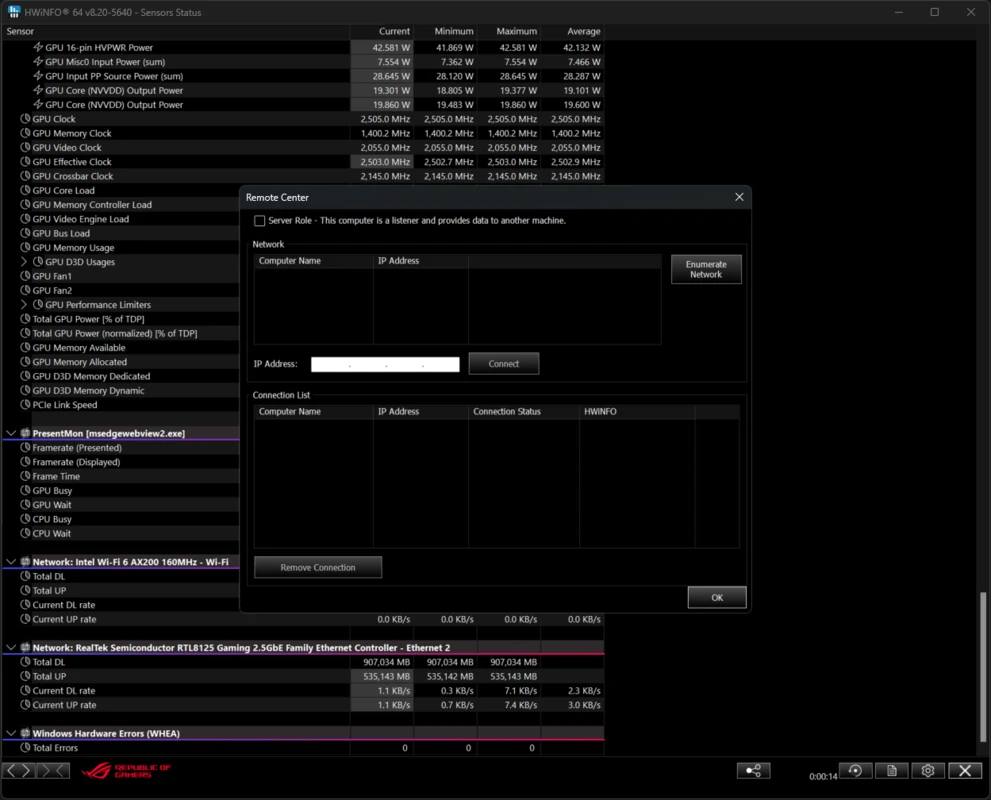The height and width of the screenshot is (800, 991).
Task: Click the X close-sensors button in bottom toolbar
Action: coord(965,770)
